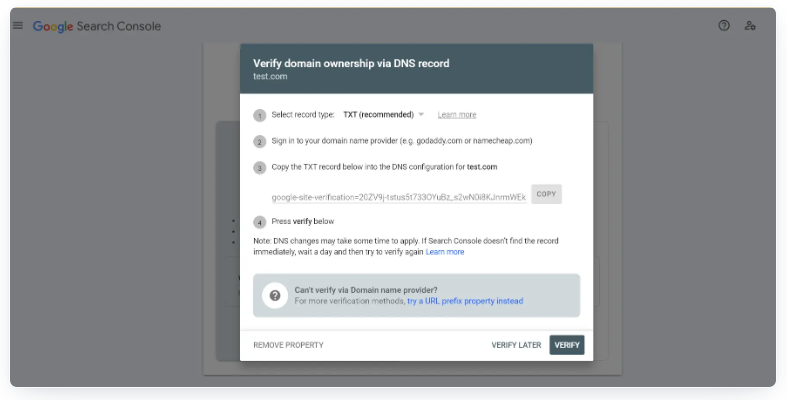787x400 pixels.
Task: Click the dropdown arrow next to TXT
Action: click(421, 115)
